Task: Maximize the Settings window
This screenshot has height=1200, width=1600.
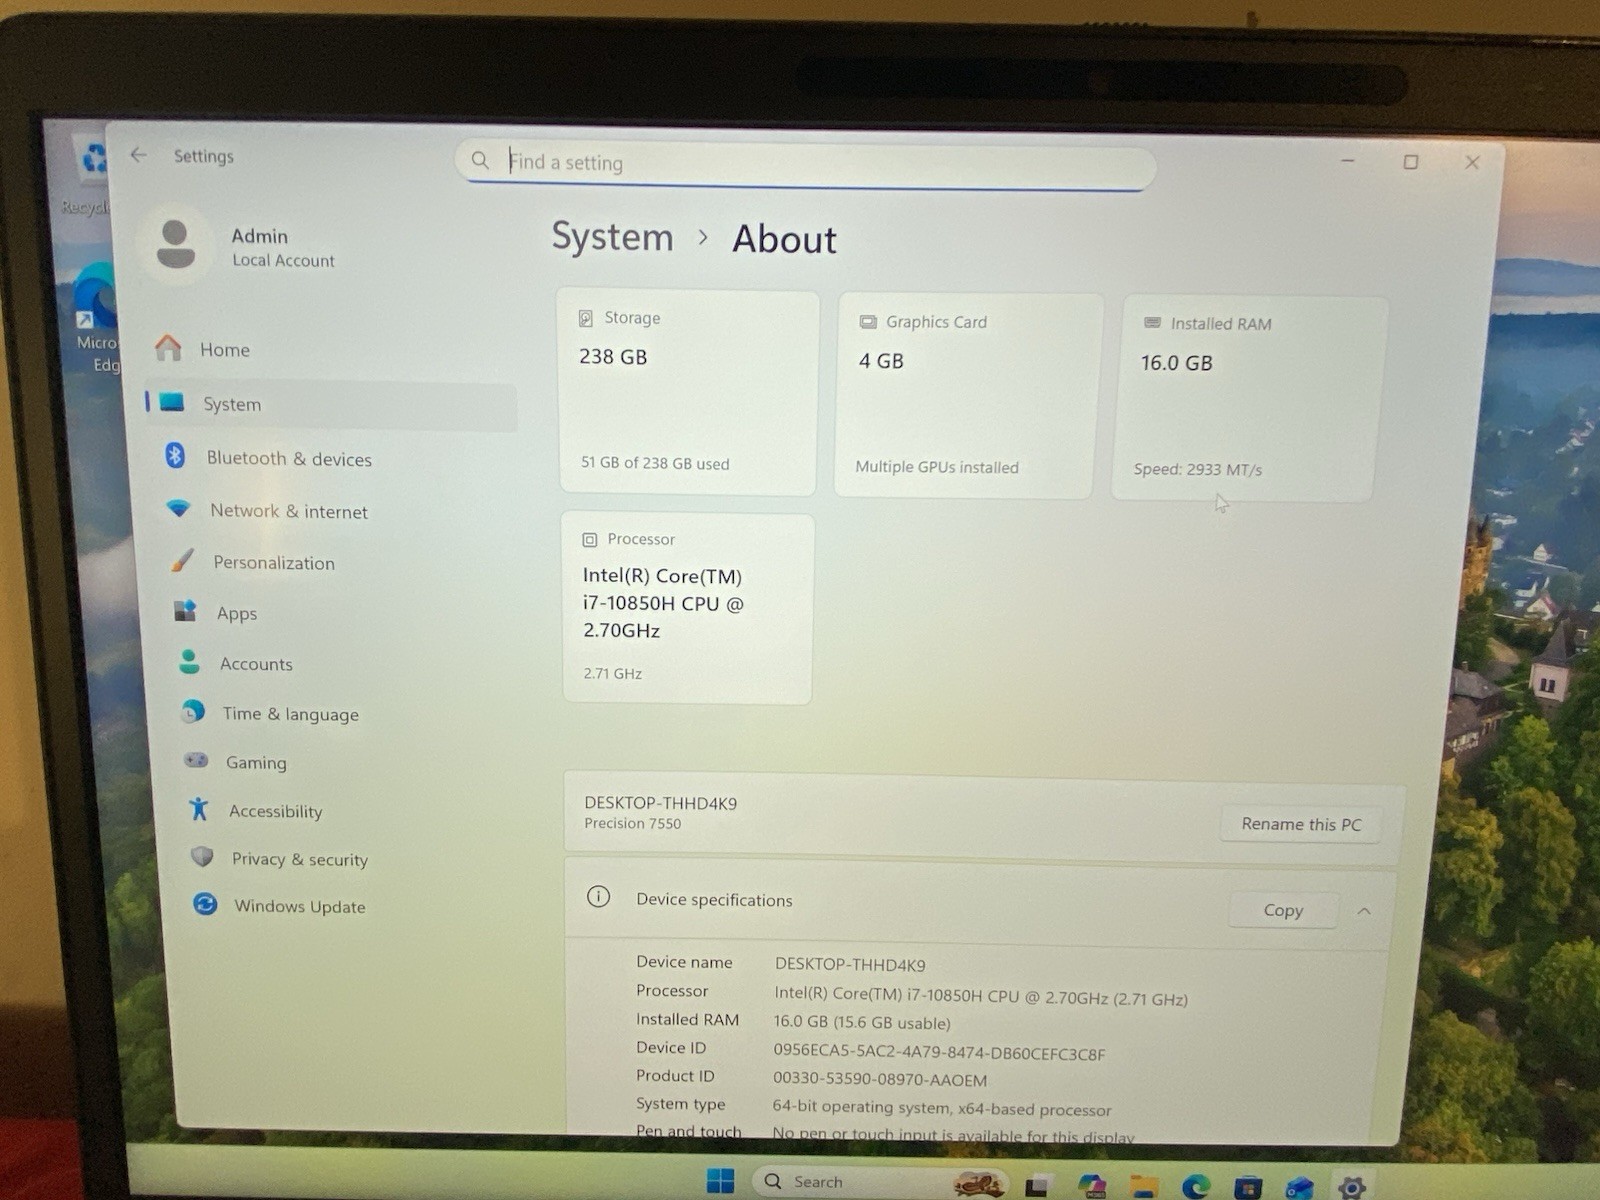Action: pos(1410,162)
